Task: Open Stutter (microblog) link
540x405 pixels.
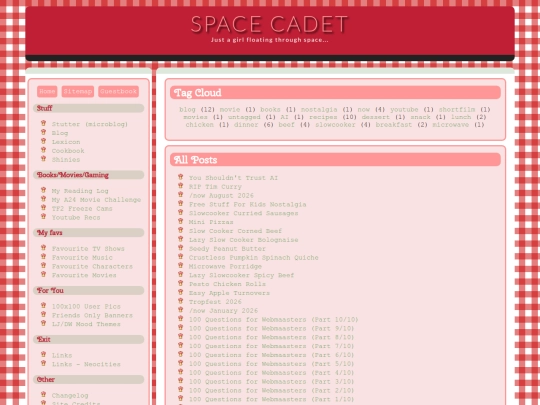Action: 90,124
